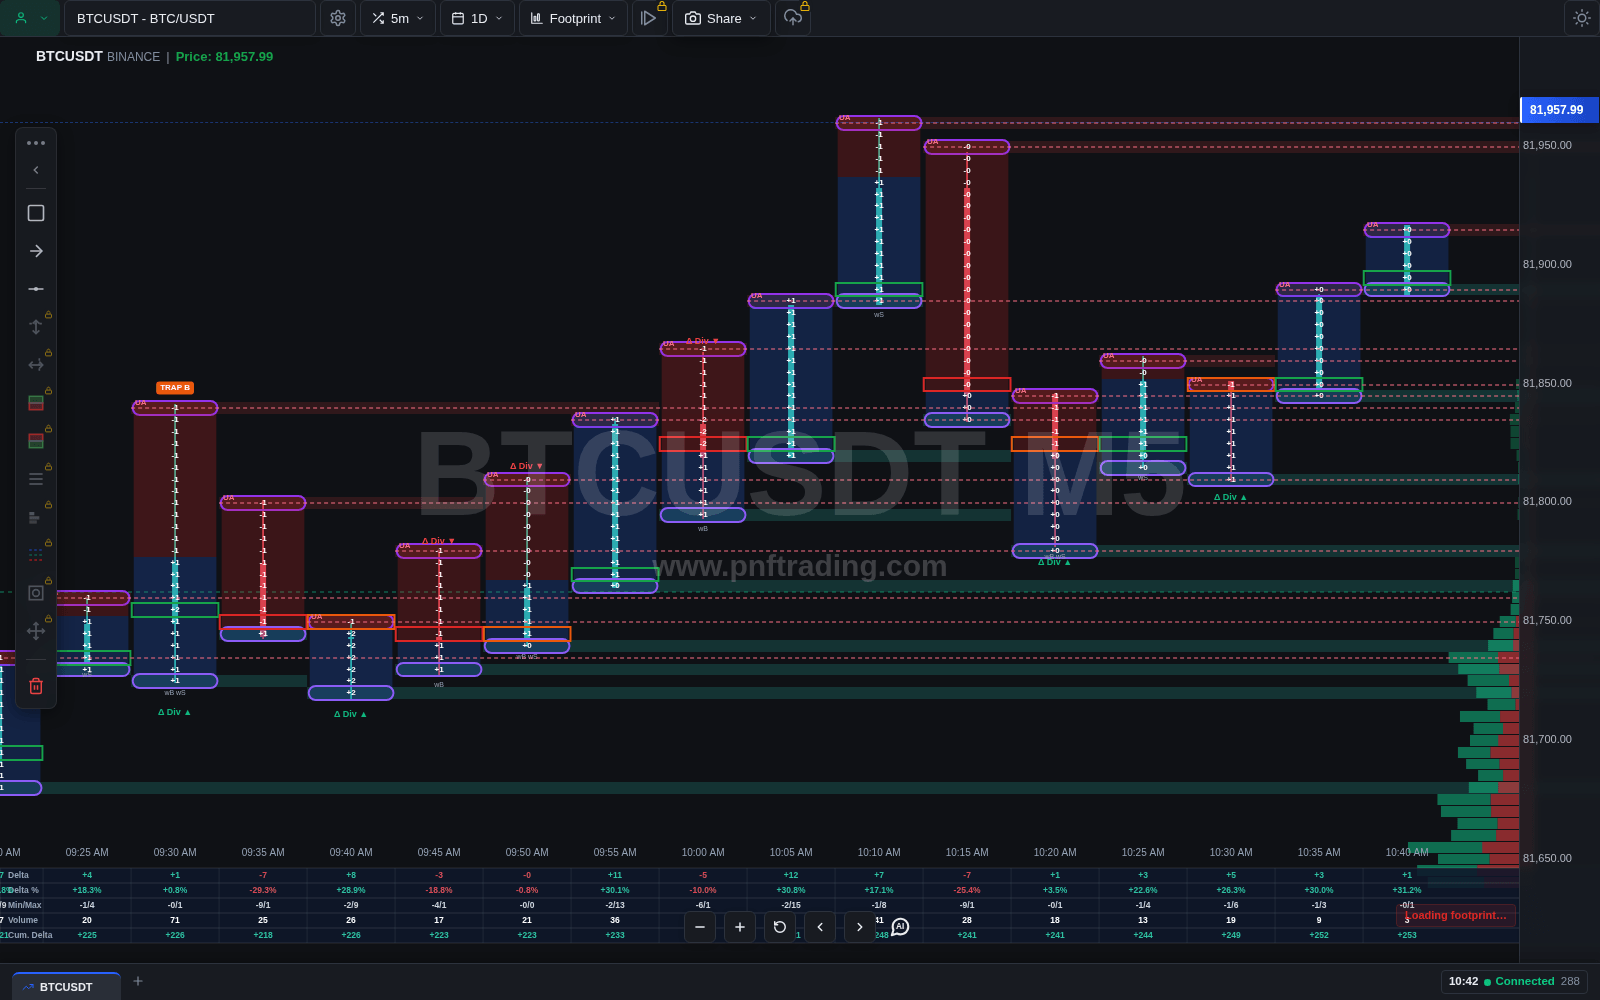Click the Loading footprint status message
Screen dimensions: 1600x1000
tap(1456, 915)
